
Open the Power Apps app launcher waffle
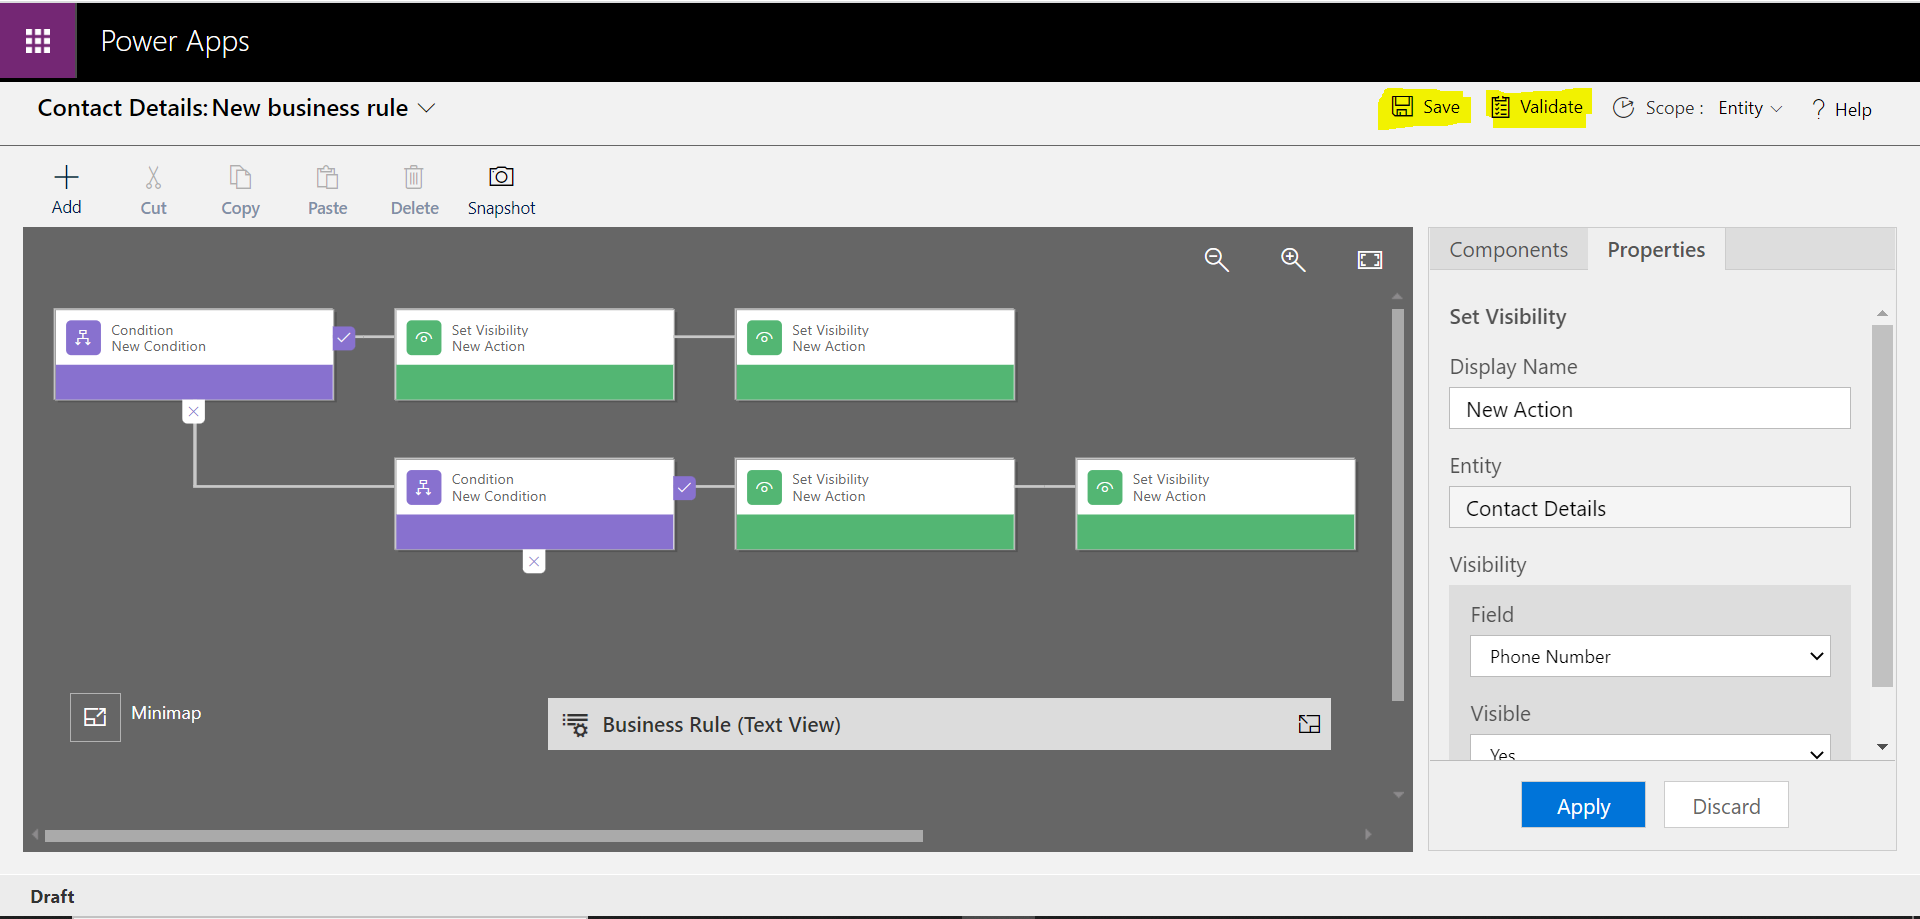pyautogui.click(x=38, y=41)
